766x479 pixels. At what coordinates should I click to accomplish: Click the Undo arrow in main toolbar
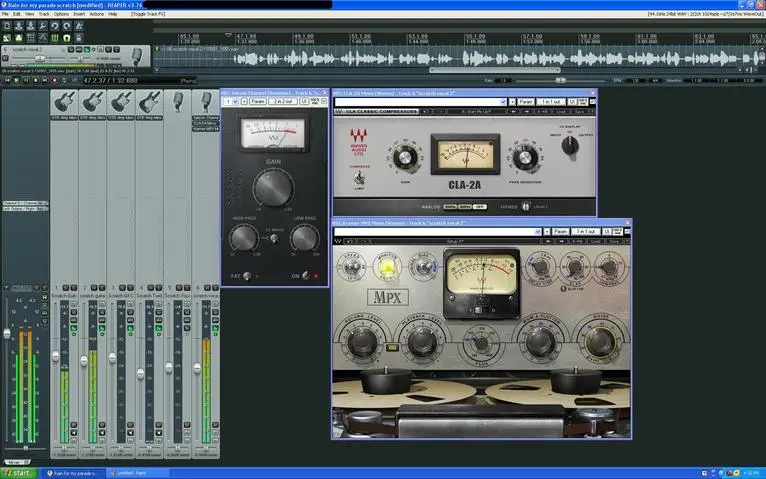55,26
